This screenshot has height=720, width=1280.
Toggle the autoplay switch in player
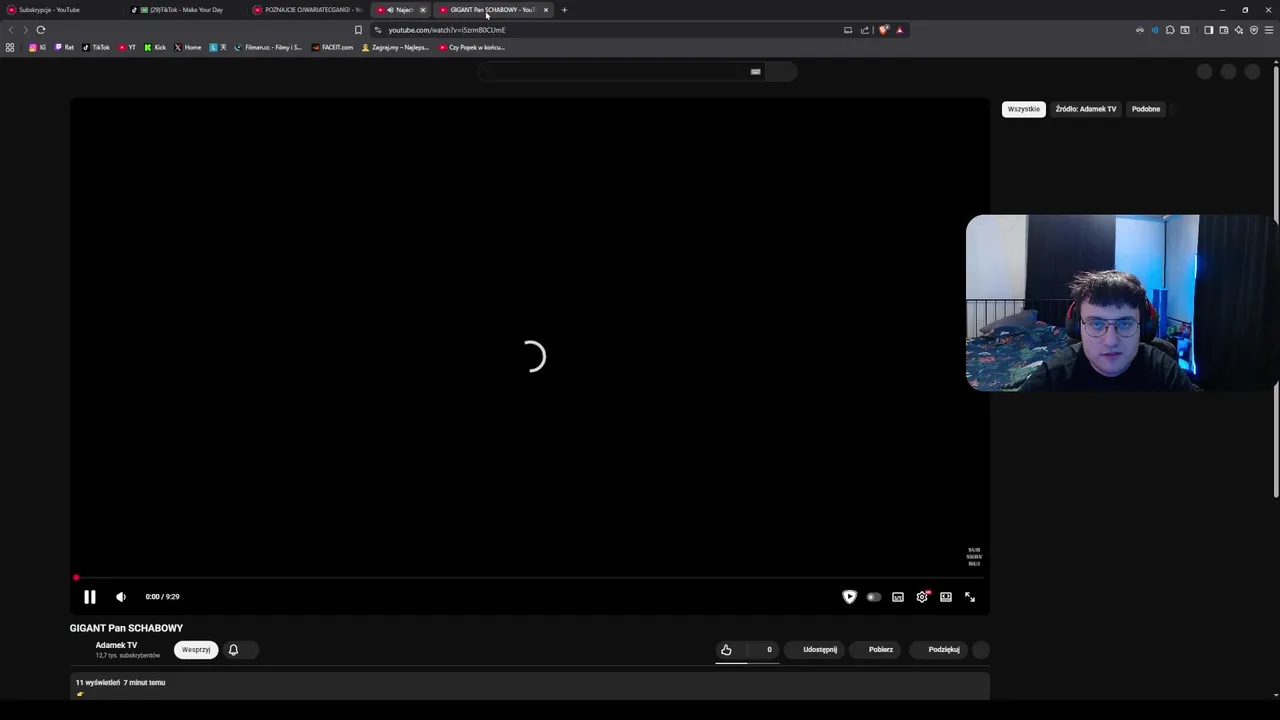(873, 597)
